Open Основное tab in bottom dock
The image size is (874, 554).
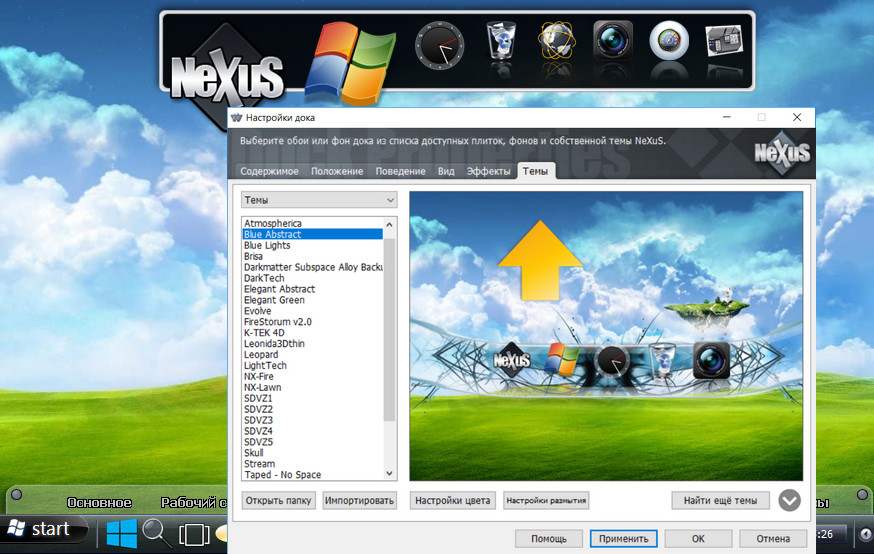(x=99, y=503)
